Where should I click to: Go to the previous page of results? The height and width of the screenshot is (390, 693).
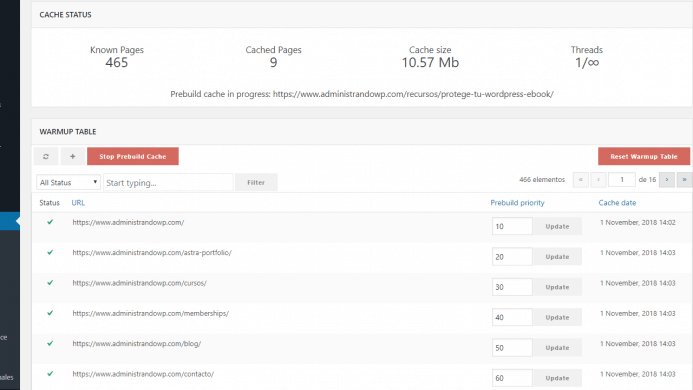tap(598, 180)
